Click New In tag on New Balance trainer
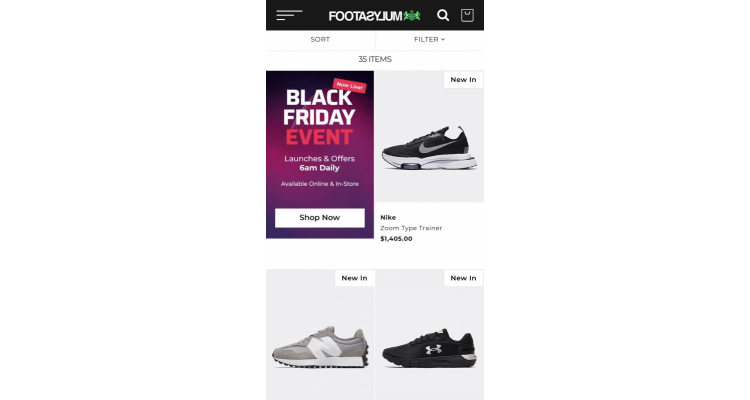This screenshot has height=400, width=750. click(x=354, y=278)
